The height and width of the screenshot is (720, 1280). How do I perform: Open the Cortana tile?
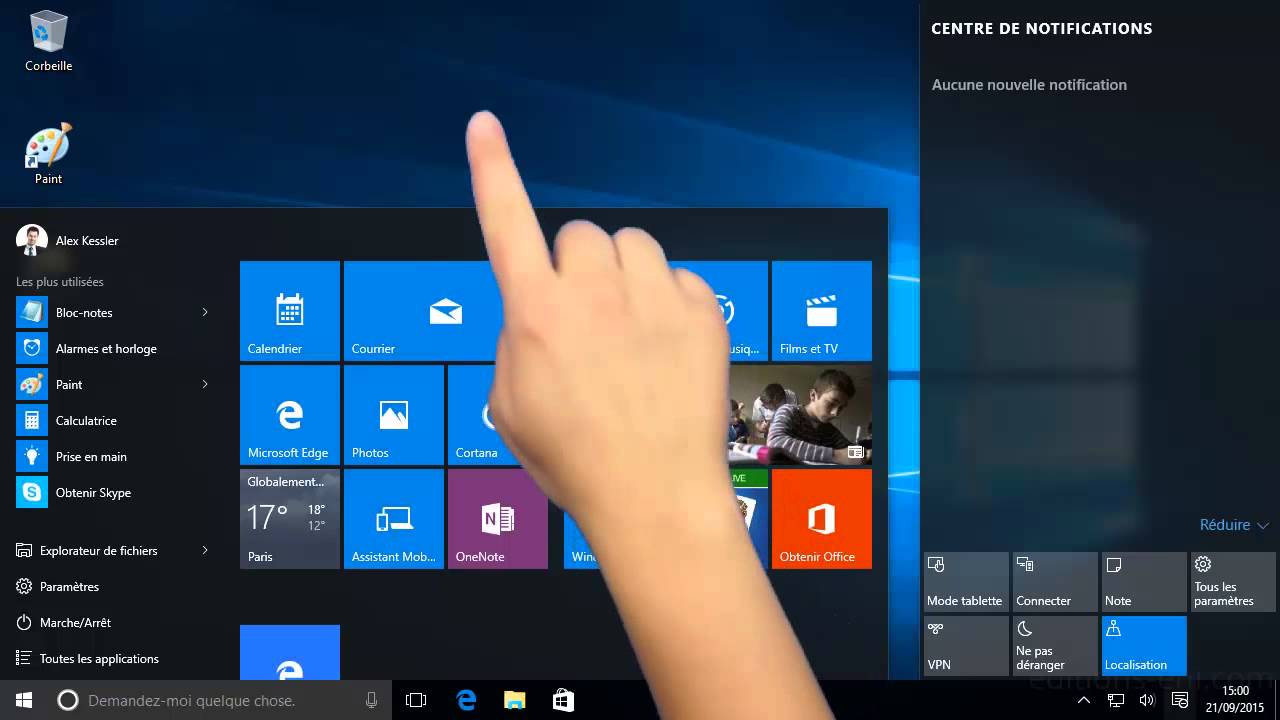(475, 415)
